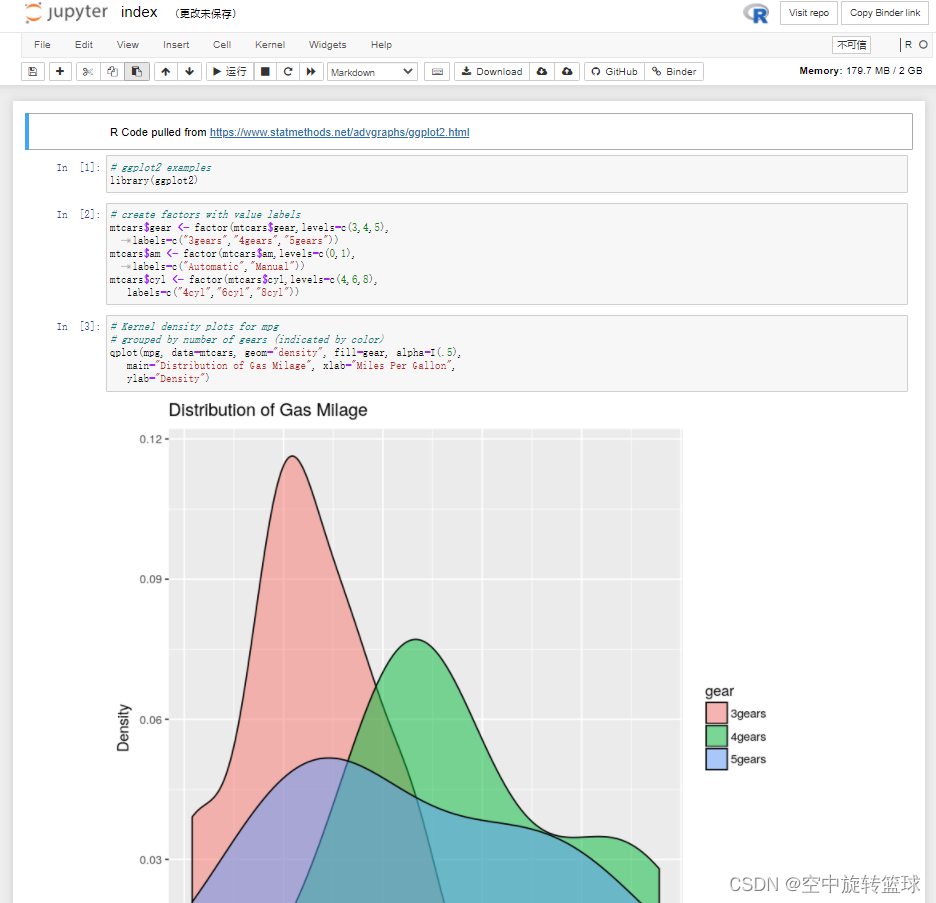936x903 pixels.
Task: Move selected cell down arrow
Action: [x=189, y=72]
